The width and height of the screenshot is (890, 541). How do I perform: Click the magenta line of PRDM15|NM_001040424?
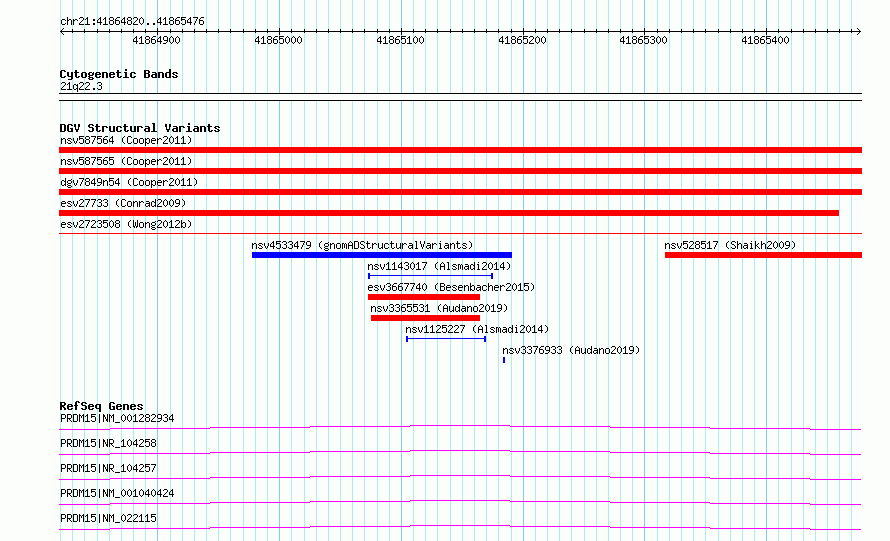pyautogui.click(x=460, y=502)
